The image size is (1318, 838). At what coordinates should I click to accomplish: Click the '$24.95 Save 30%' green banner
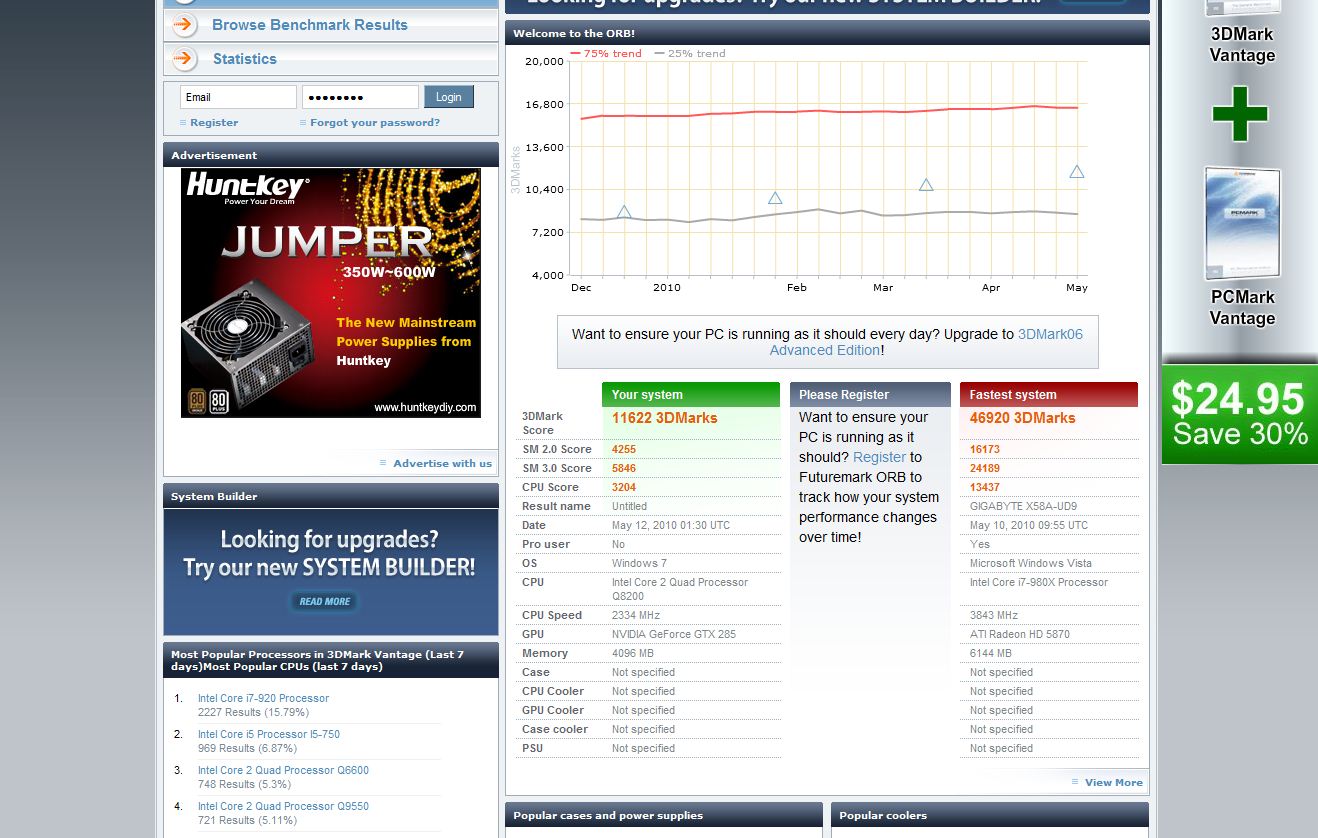point(1240,414)
